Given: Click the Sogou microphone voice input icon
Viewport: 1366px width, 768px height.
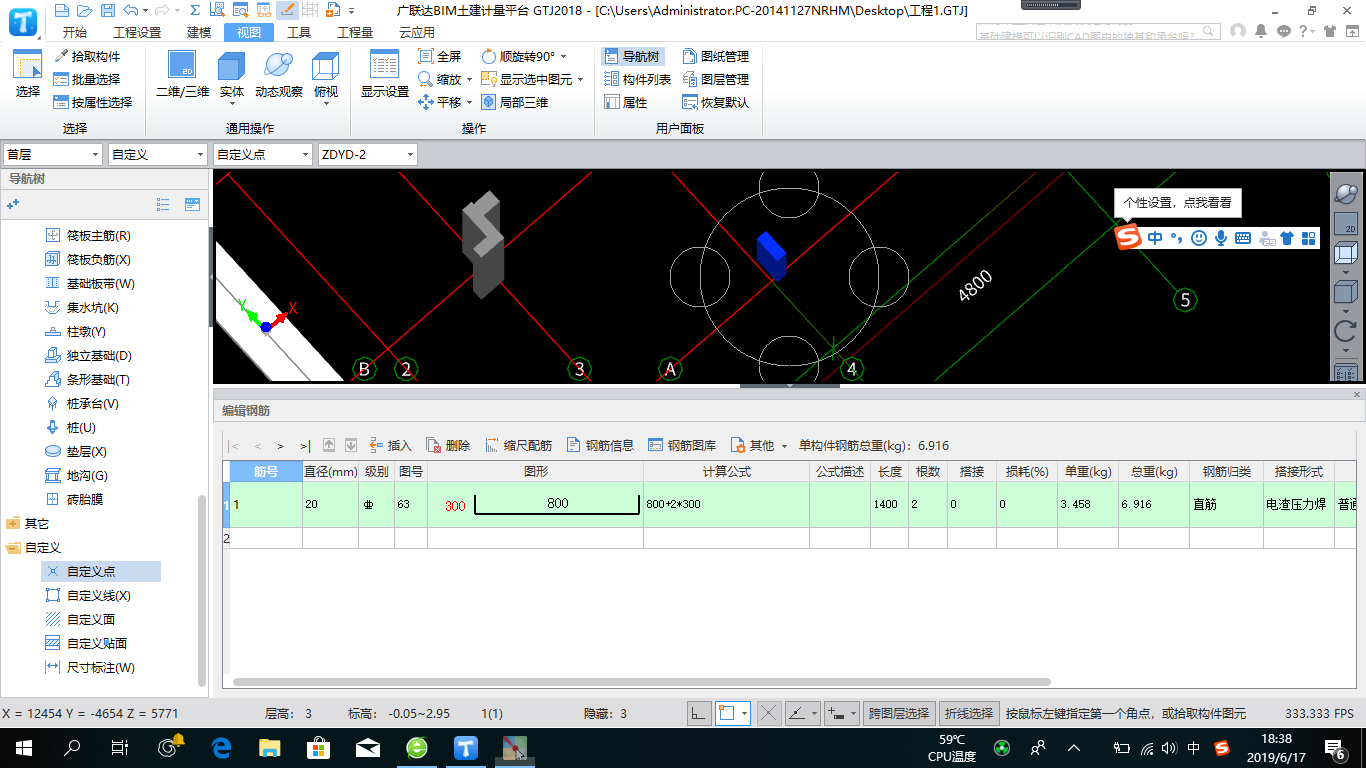Looking at the screenshot, I should point(1221,238).
